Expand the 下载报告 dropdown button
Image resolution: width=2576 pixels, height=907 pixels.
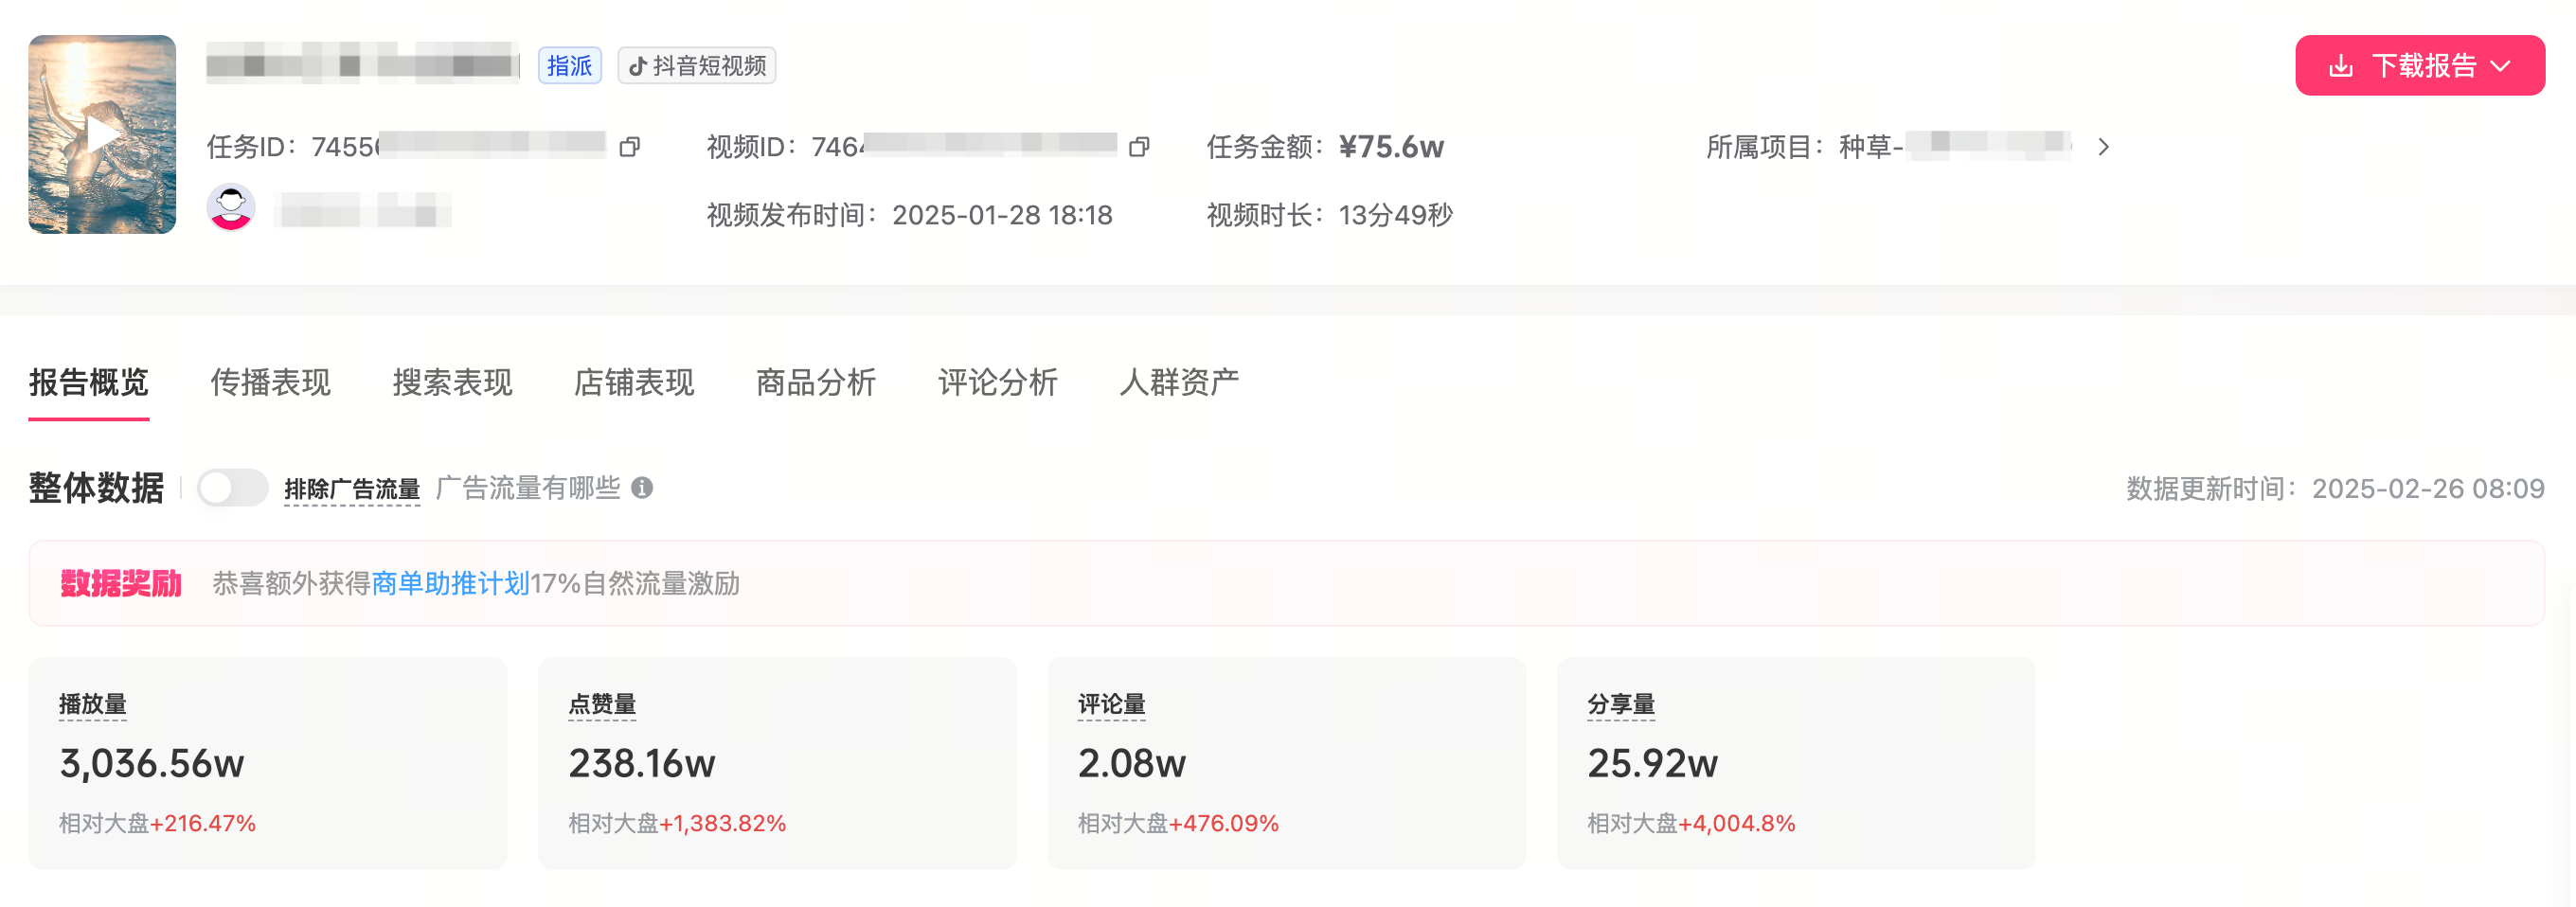point(2419,66)
